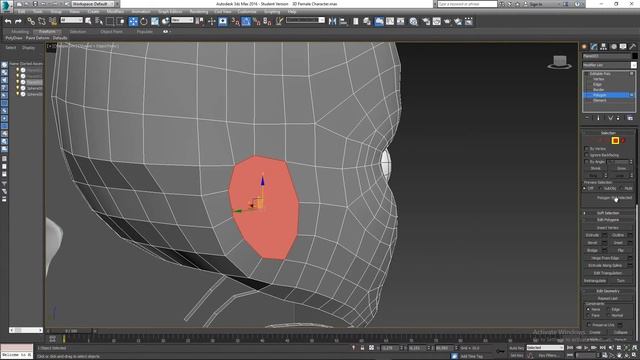The width and height of the screenshot is (640, 360).
Task: Collapse the Edit Geometry rollout
Action: 608,291
